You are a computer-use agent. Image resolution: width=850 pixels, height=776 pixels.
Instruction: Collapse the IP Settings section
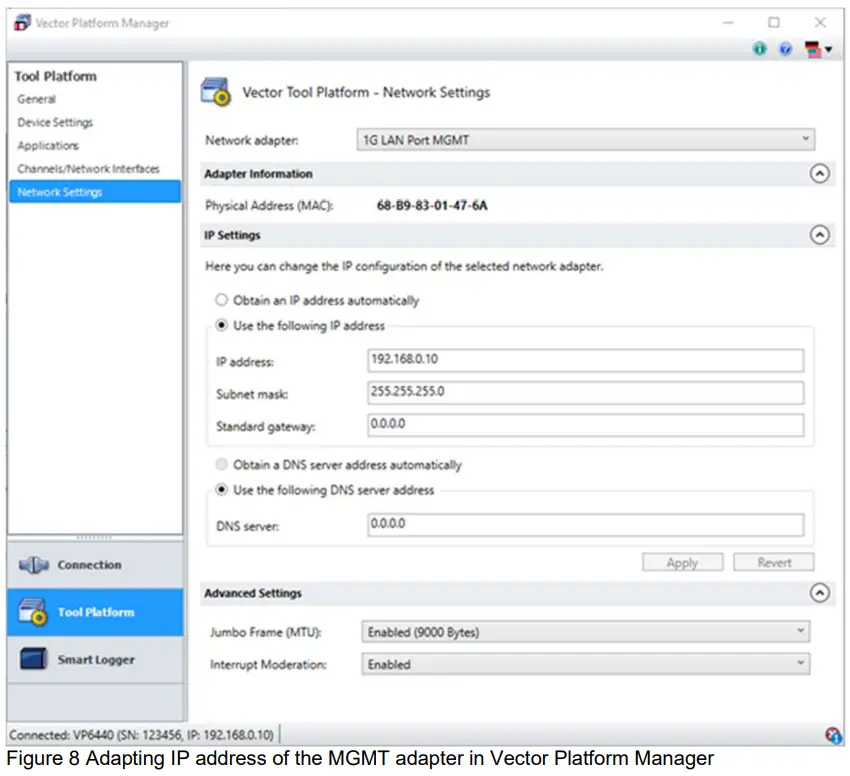820,235
